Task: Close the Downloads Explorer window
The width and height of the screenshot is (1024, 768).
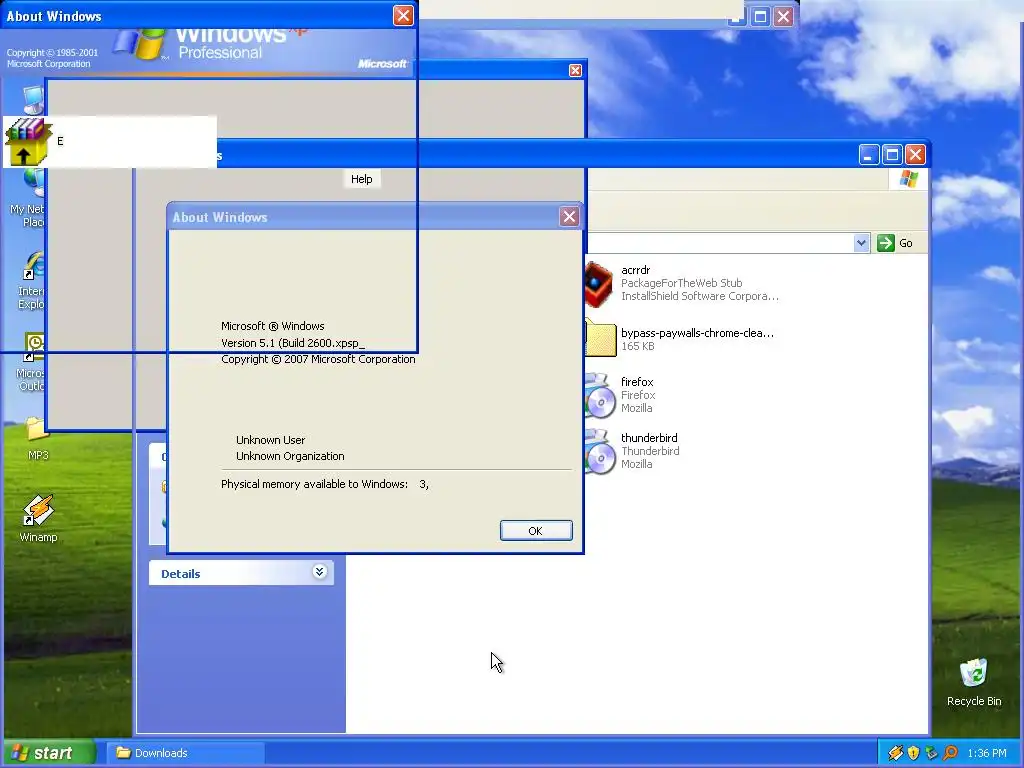Action: 915,155
